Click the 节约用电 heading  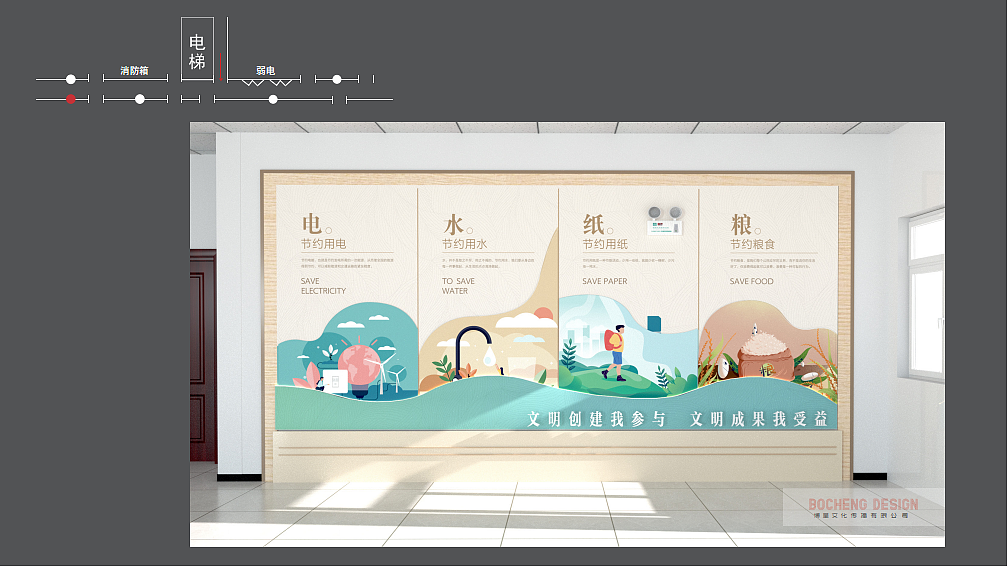(x=323, y=244)
